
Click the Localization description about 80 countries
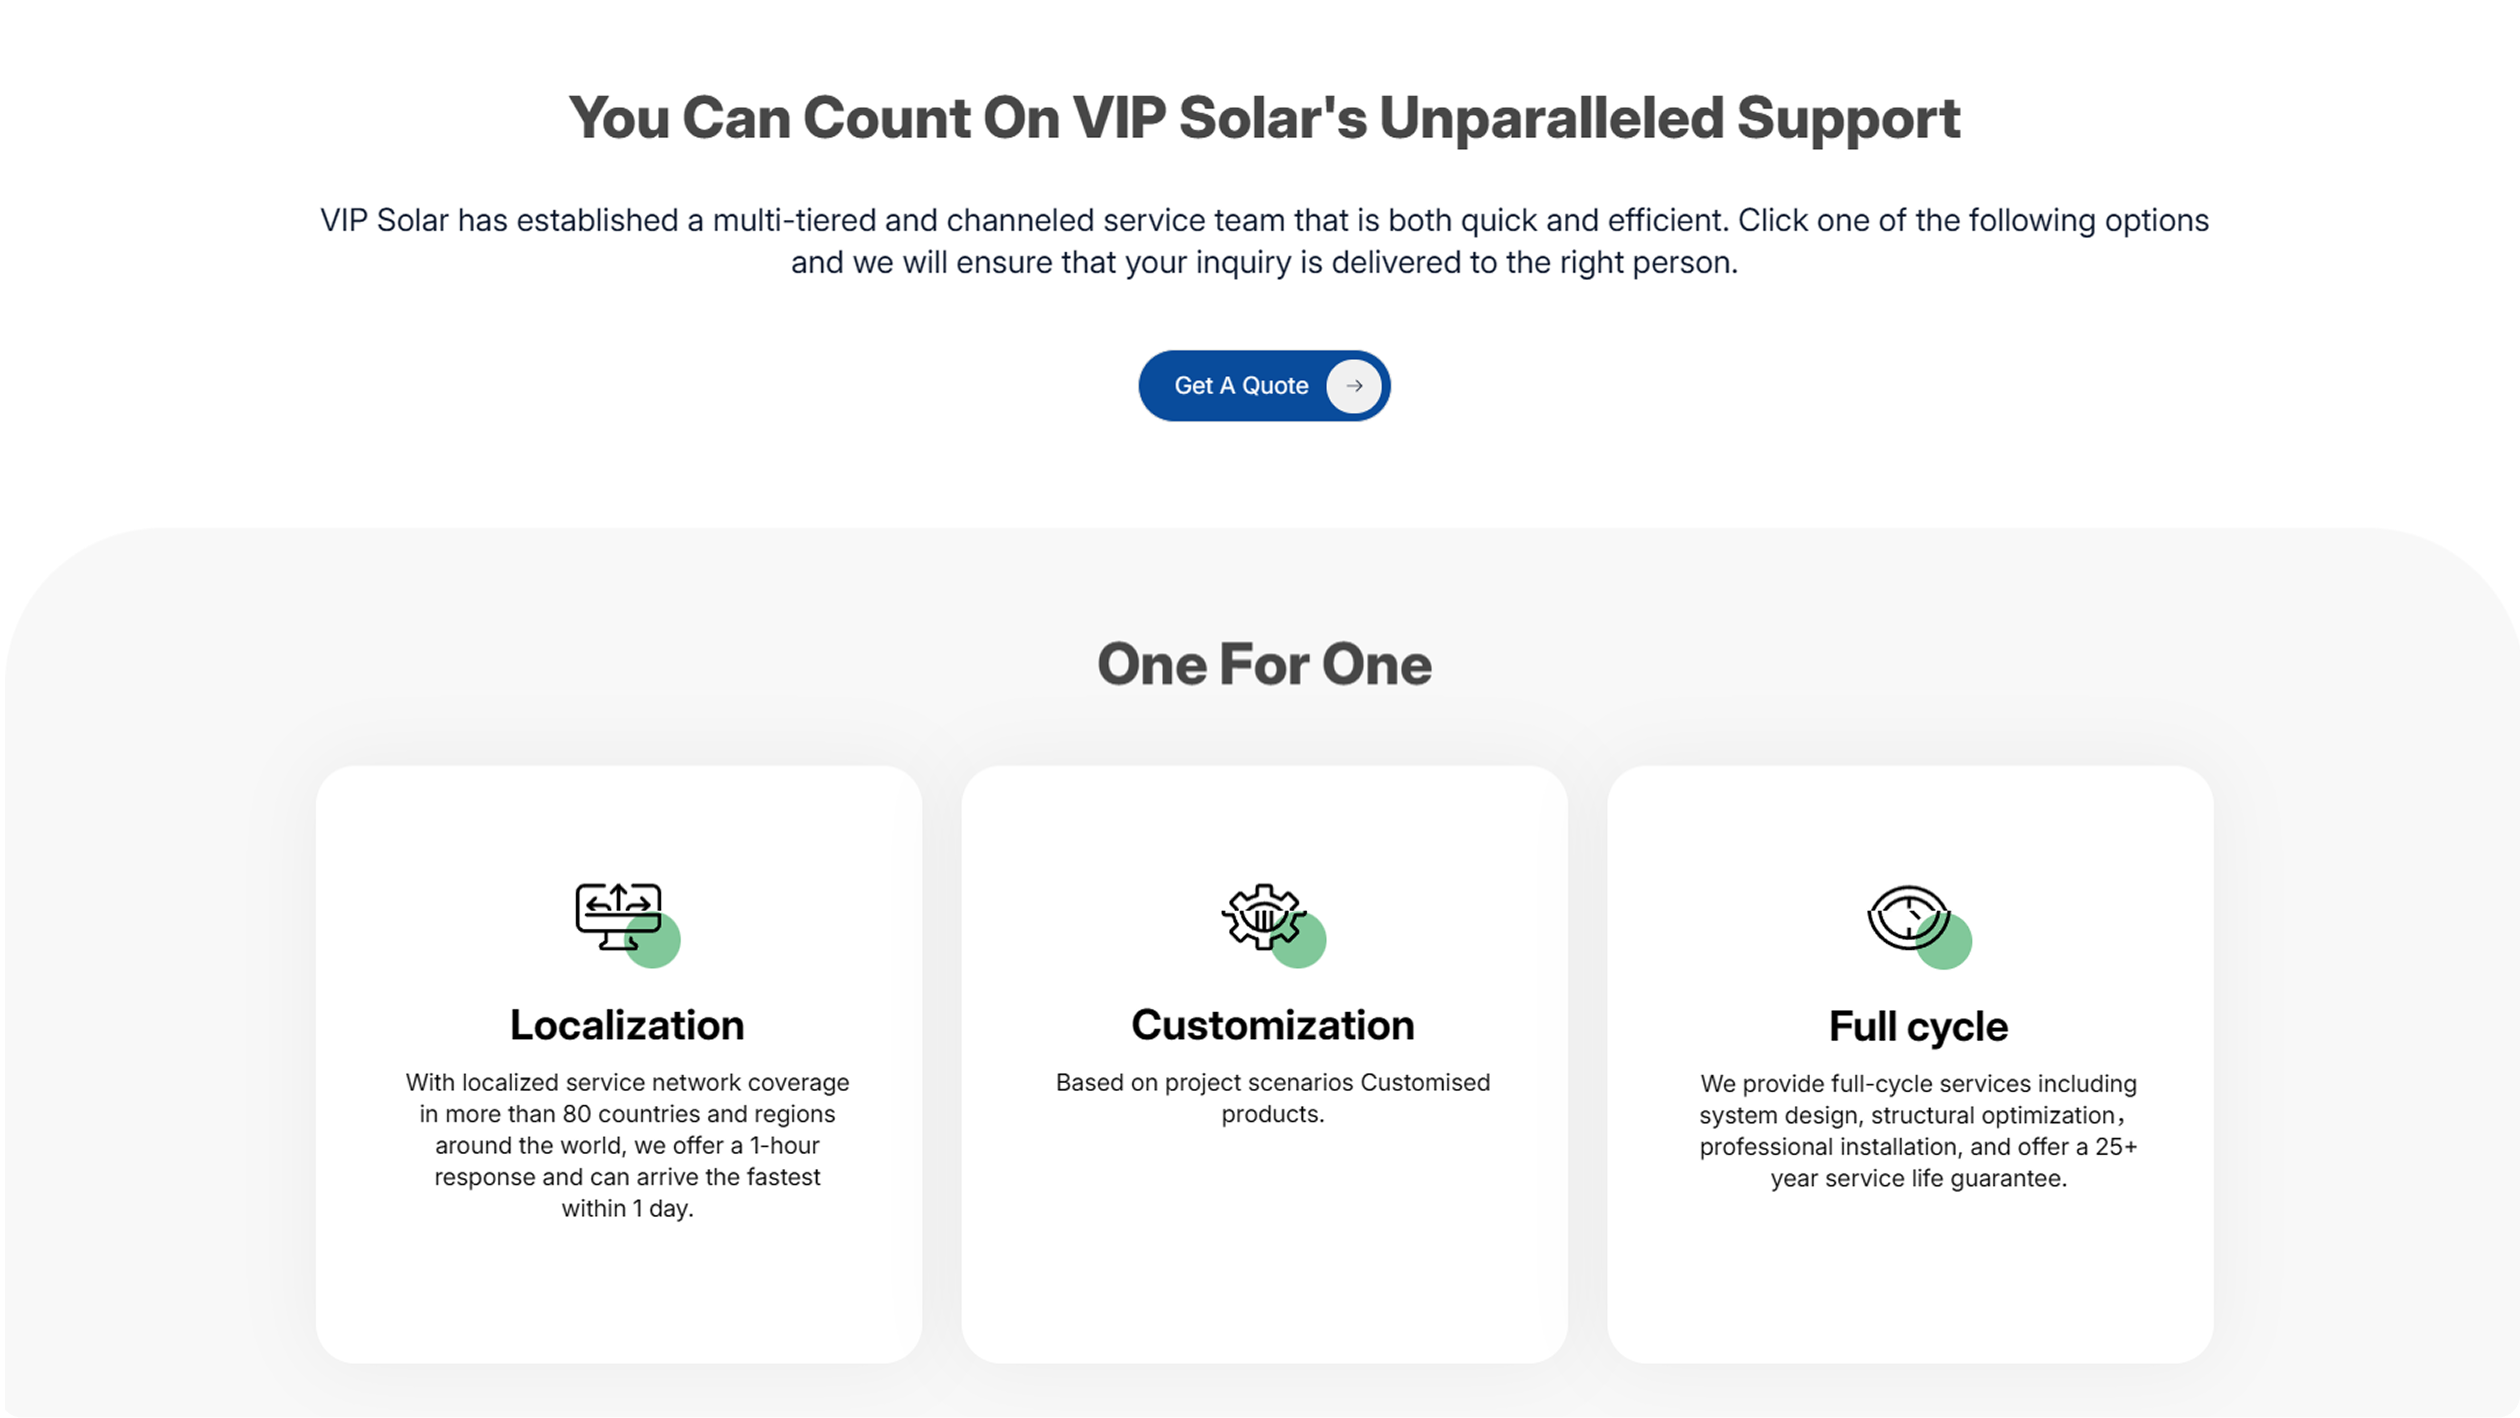[x=627, y=1145]
